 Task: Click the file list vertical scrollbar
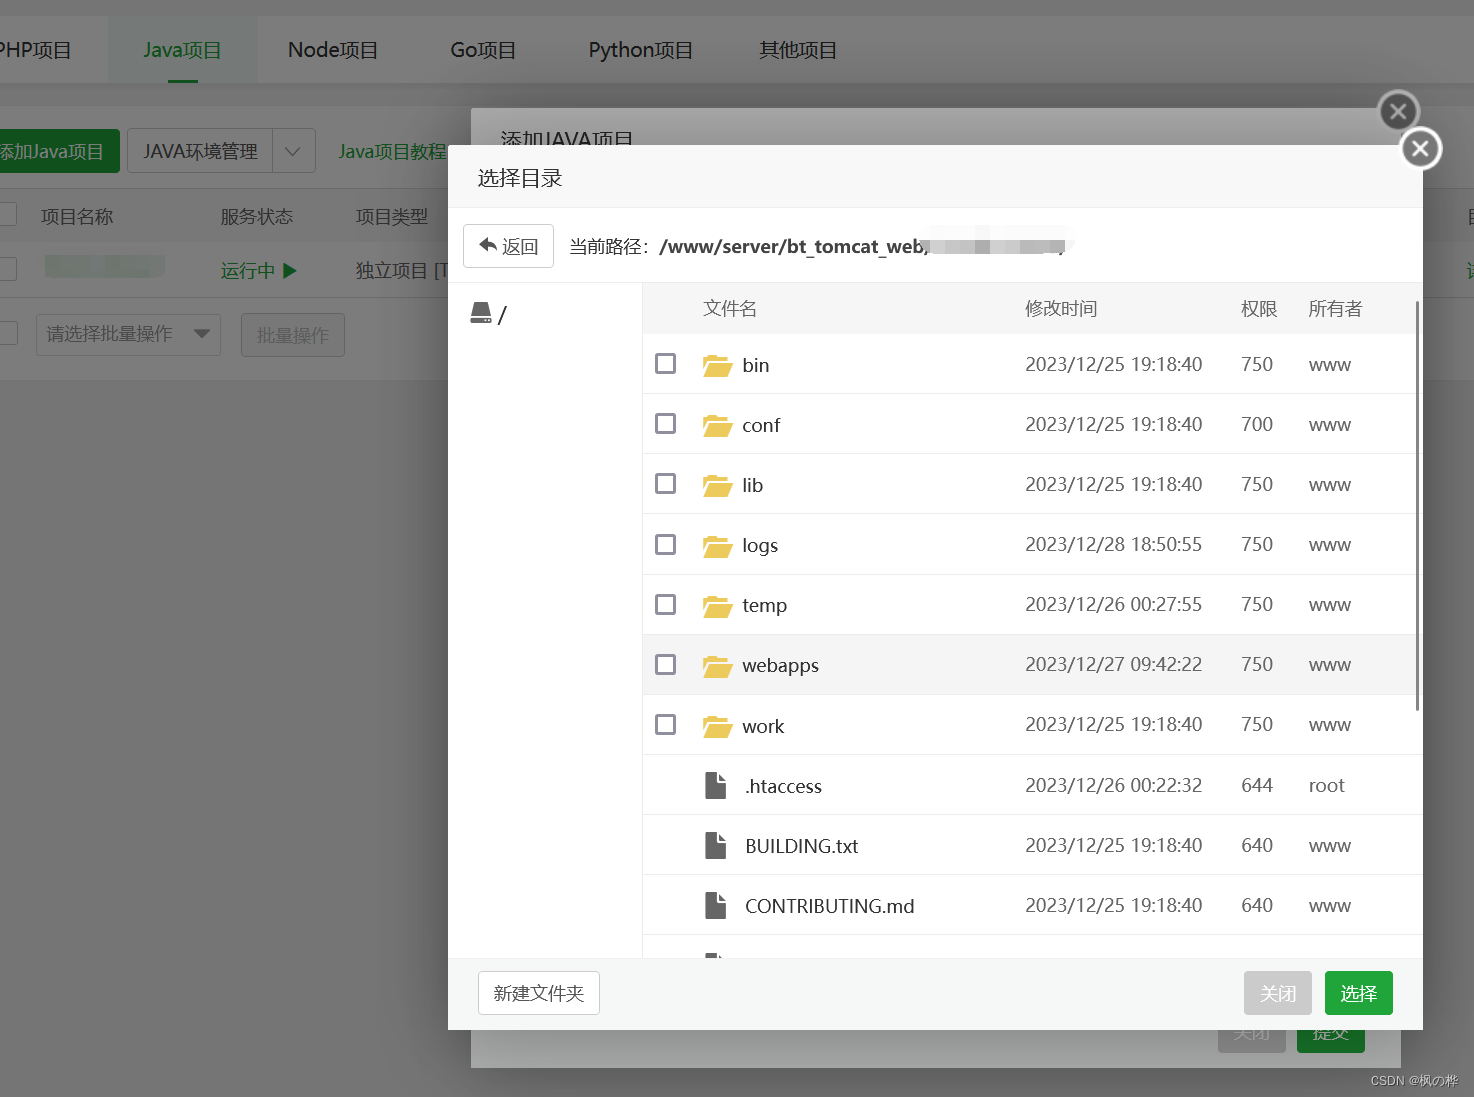coord(1417,505)
